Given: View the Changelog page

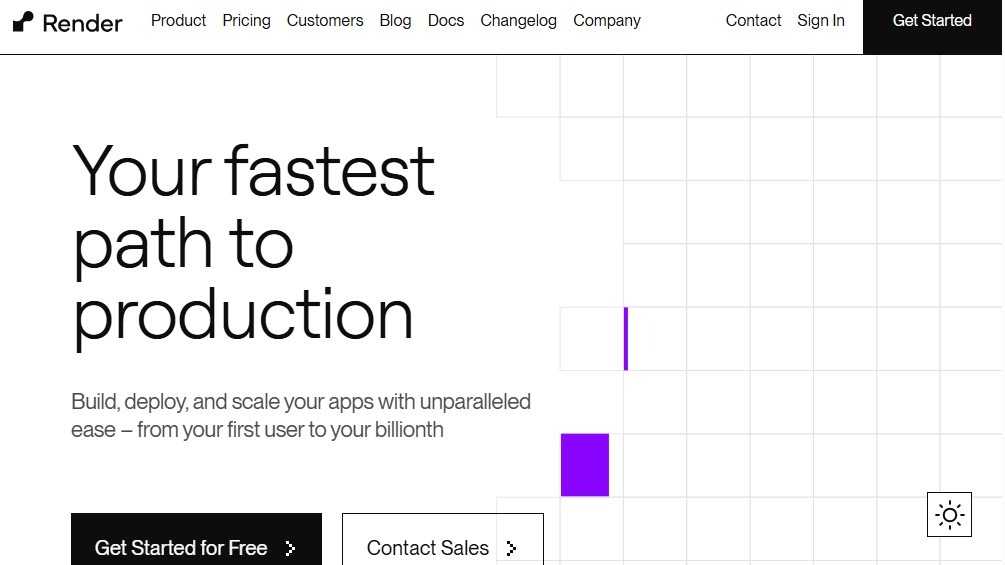Looking at the screenshot, I should tap(518, 20).
